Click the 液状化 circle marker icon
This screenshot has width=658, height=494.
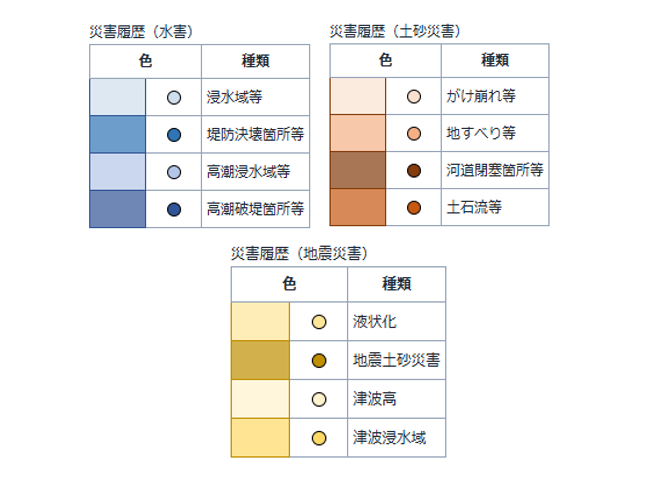pyautogui.click(x=319, y=323)
